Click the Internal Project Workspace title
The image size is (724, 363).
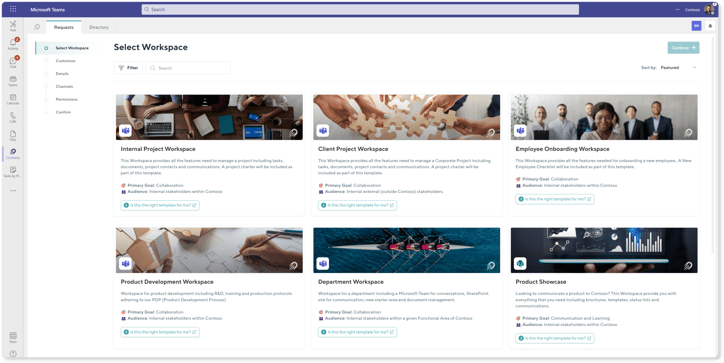pos(158,149)
